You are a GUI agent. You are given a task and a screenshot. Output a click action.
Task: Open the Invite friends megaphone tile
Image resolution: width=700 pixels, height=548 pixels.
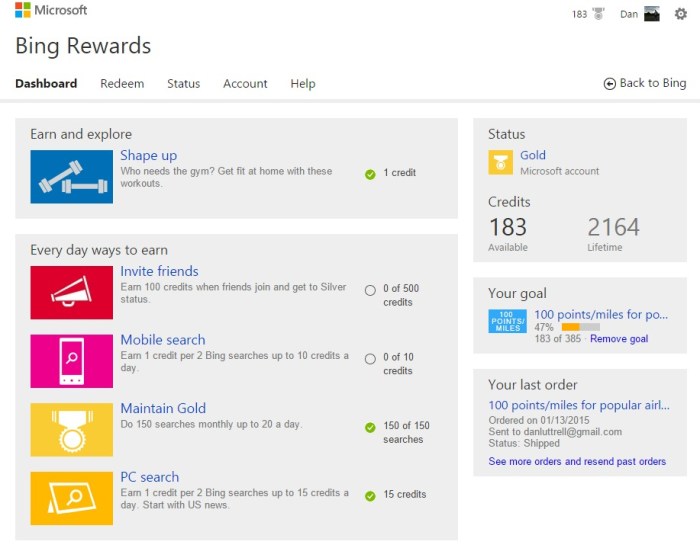click(x=71, y=293)
